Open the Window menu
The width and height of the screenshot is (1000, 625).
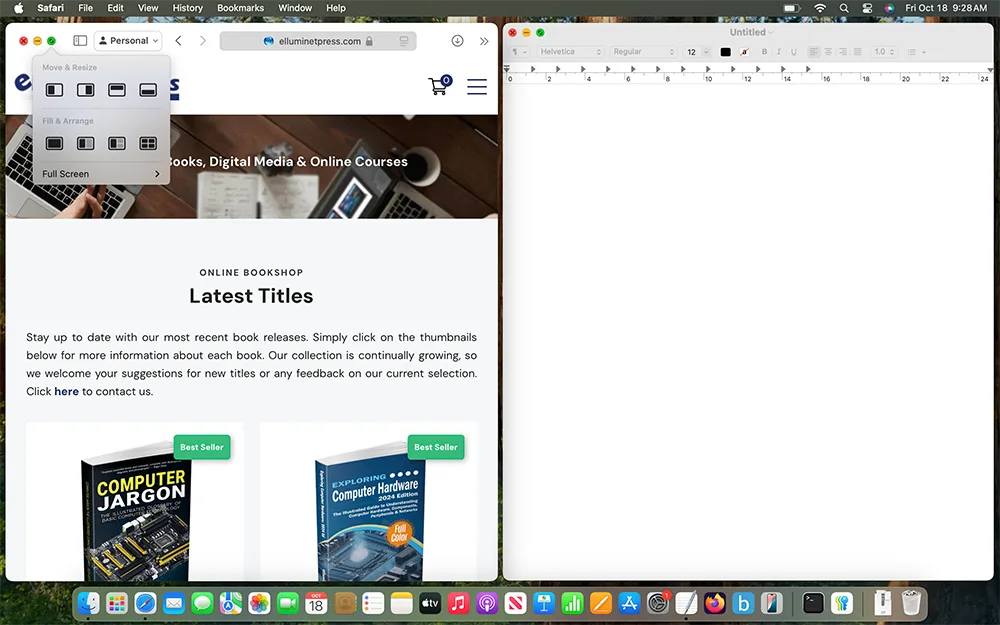pos(295,8)
